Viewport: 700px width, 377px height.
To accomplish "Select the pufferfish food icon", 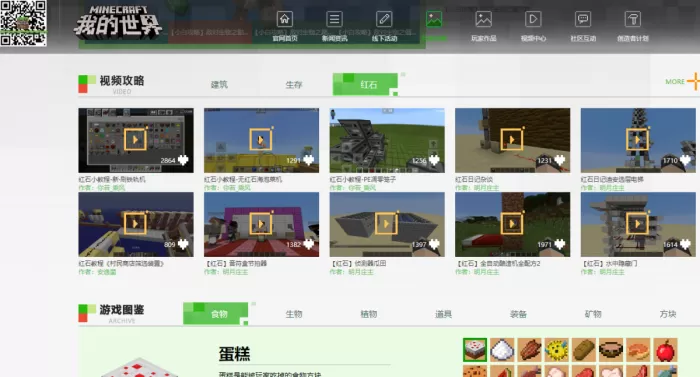I will (x=557, y=350).
